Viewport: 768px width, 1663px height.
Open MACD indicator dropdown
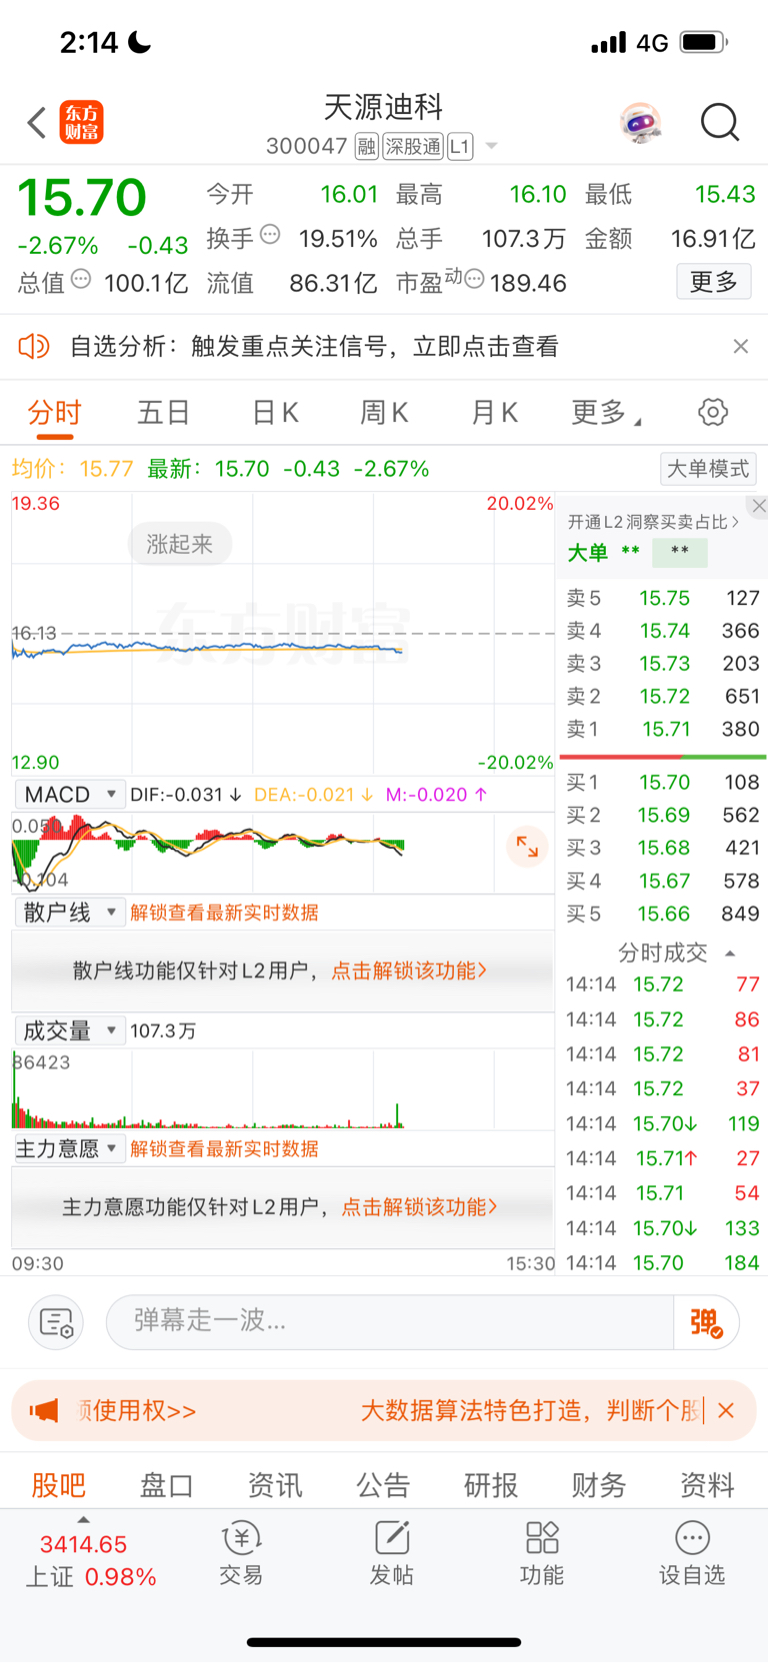69,795
